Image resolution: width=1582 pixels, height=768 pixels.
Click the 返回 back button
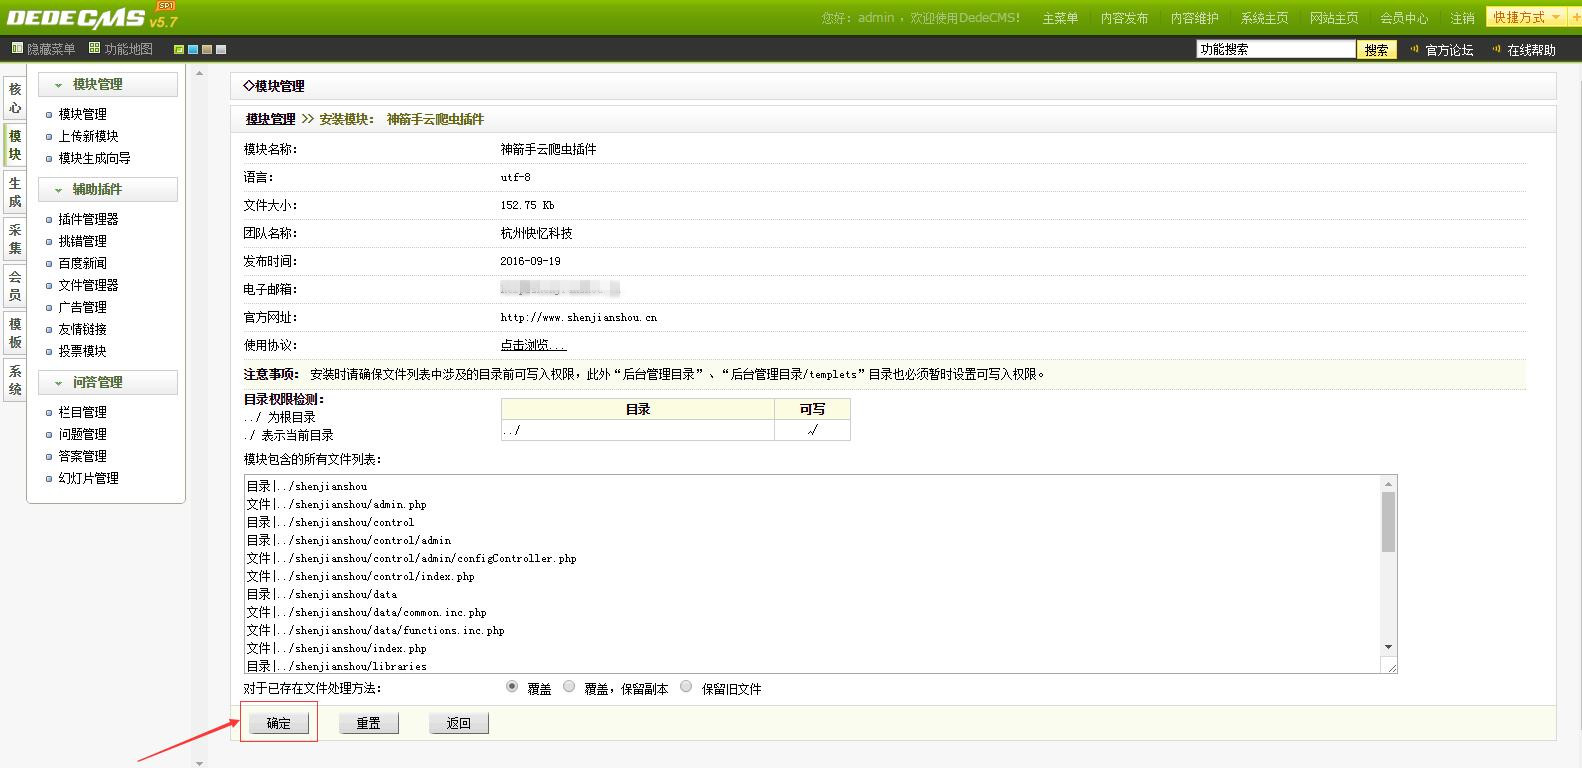(x=459, y=723)
